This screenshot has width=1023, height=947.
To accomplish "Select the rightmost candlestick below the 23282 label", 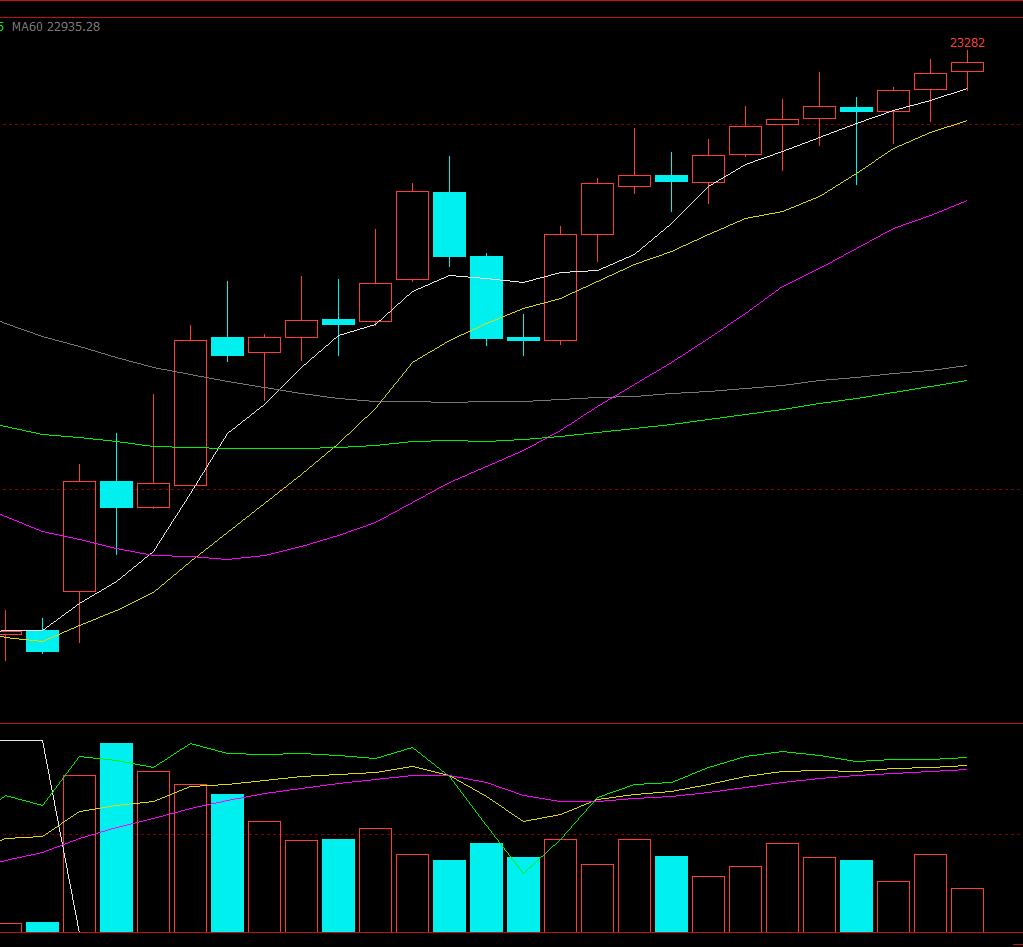I will coord(967,67).
